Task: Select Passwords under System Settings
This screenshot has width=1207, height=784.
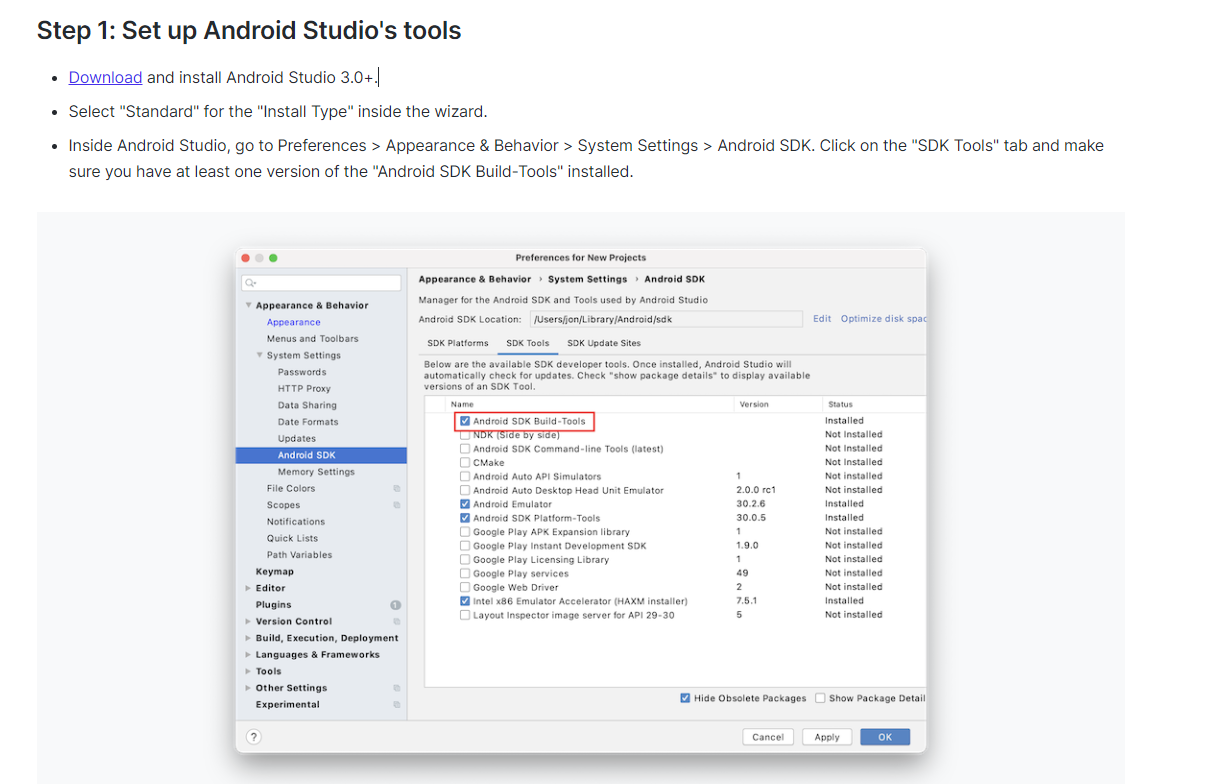Action: tap(302, 372)
